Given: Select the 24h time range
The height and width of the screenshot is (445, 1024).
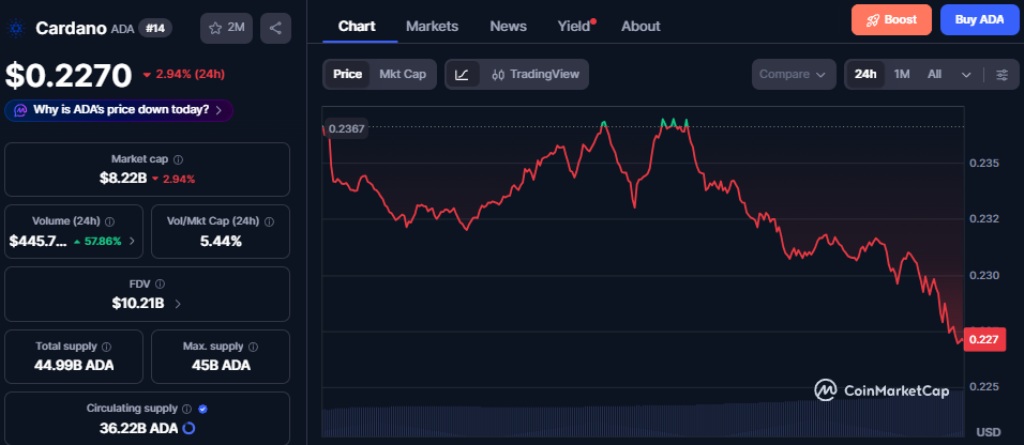Looking at the screenshot, I should click(865, 74).
